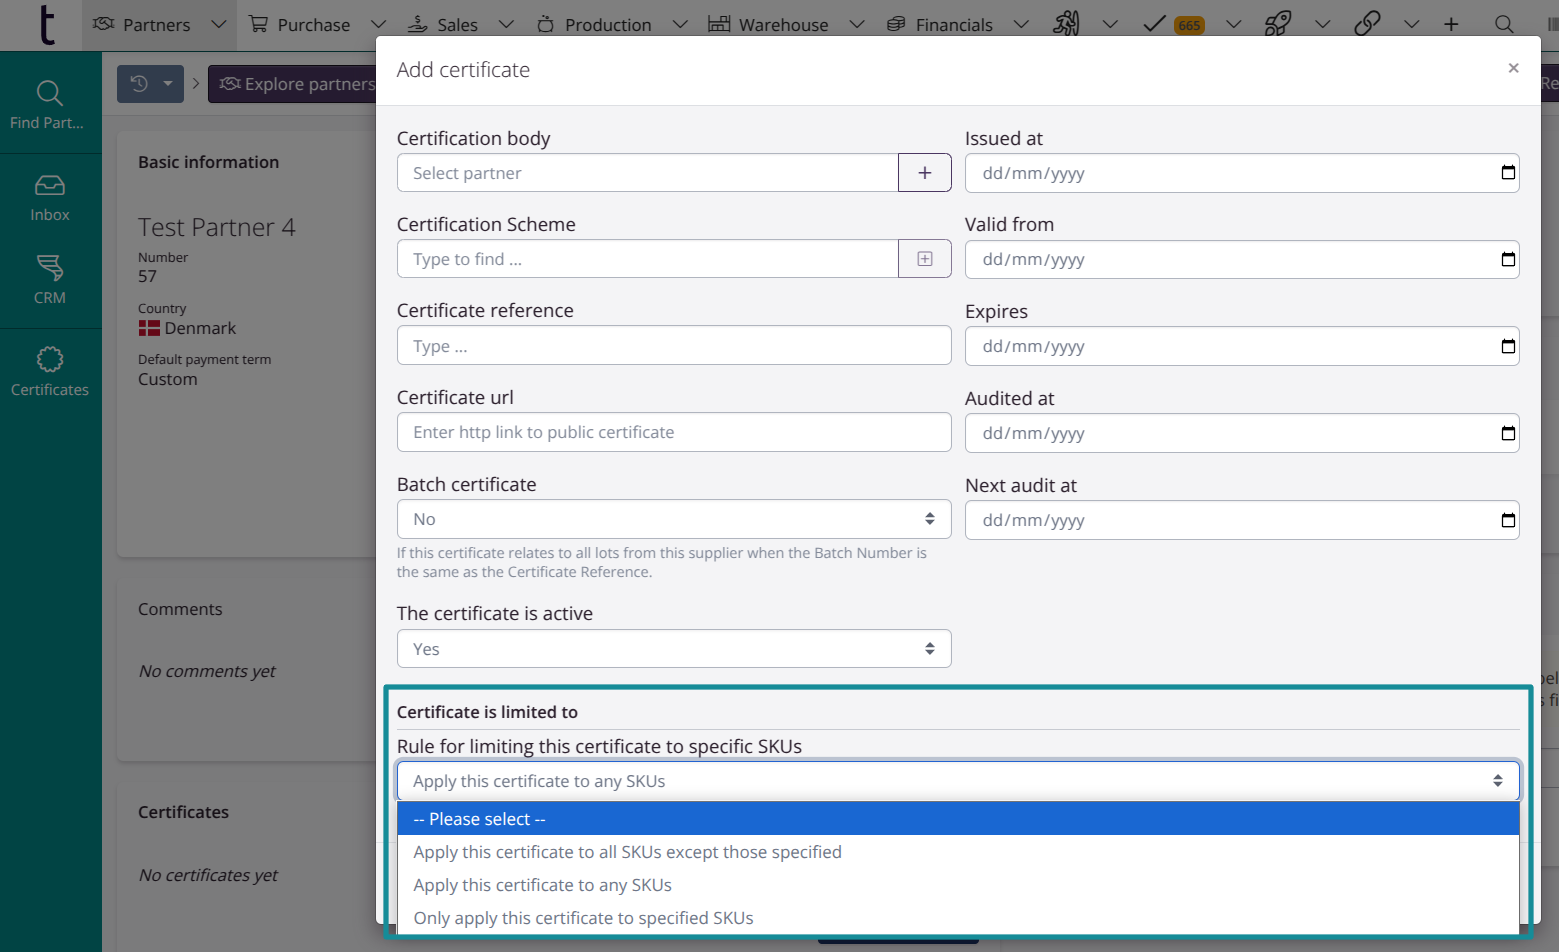Open Inbox from the left sidebar
This screenshot has width=1559, height=952.
[50, 197]
